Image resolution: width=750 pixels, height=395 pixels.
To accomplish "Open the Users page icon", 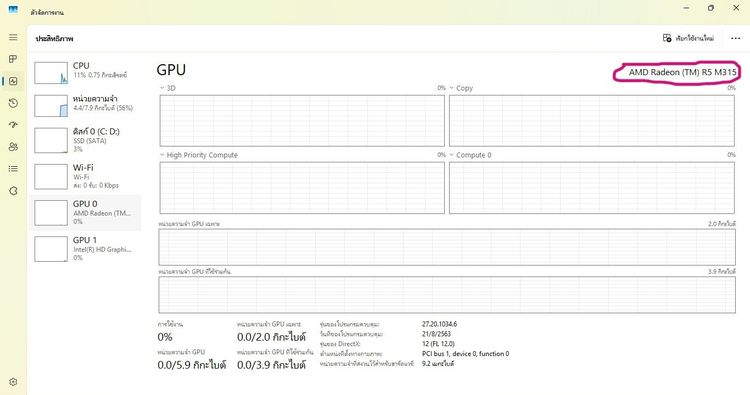I will [13, 147].
